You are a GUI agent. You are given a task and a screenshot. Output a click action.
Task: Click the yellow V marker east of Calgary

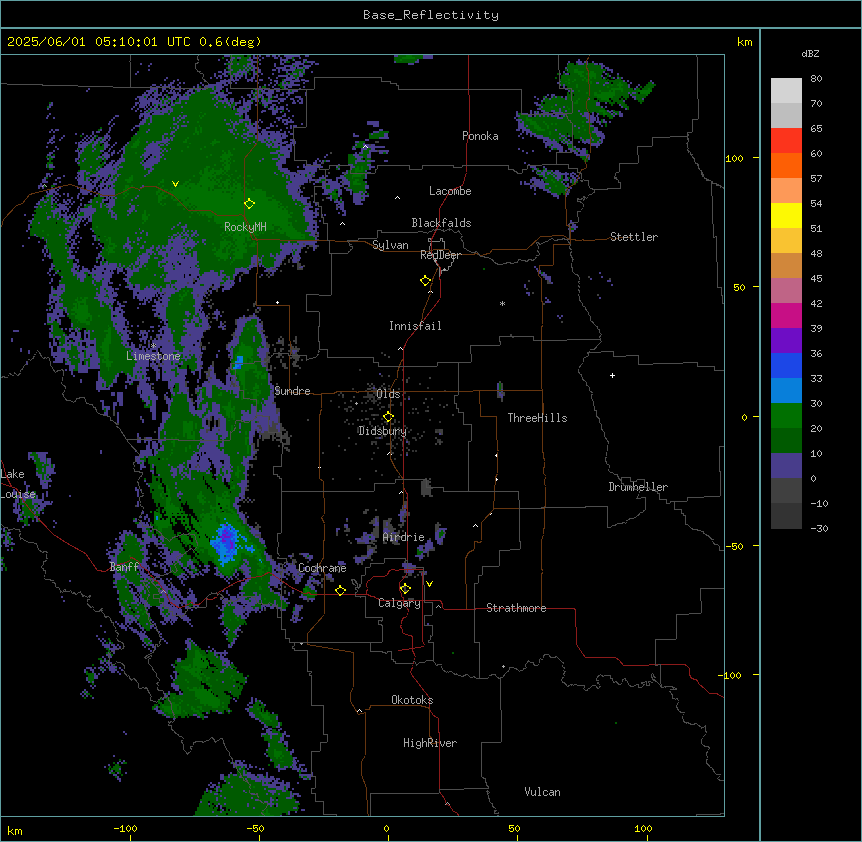tap(429, 584)
